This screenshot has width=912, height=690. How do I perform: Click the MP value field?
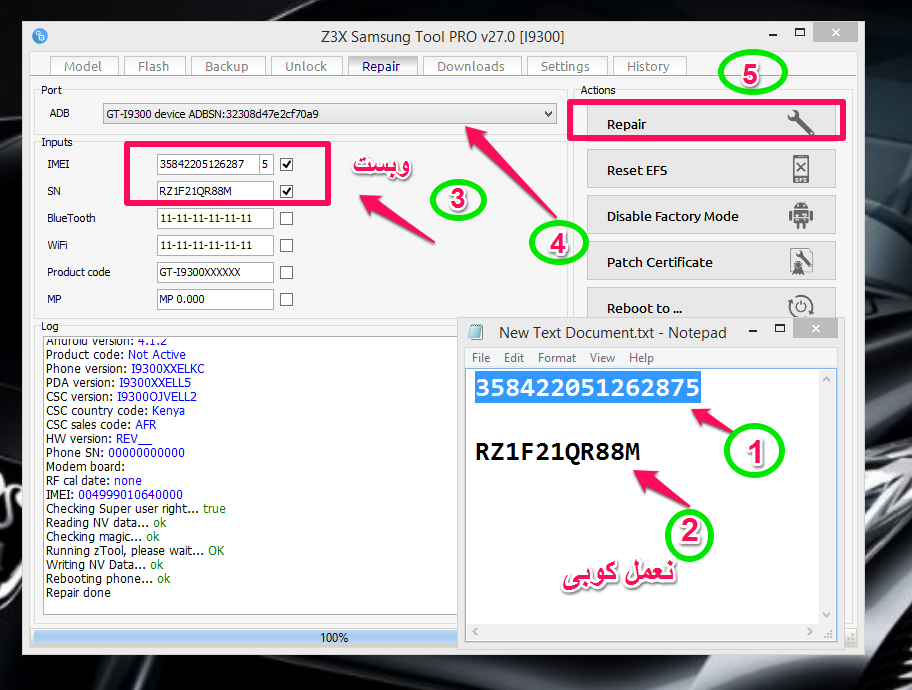coord(215,300)
